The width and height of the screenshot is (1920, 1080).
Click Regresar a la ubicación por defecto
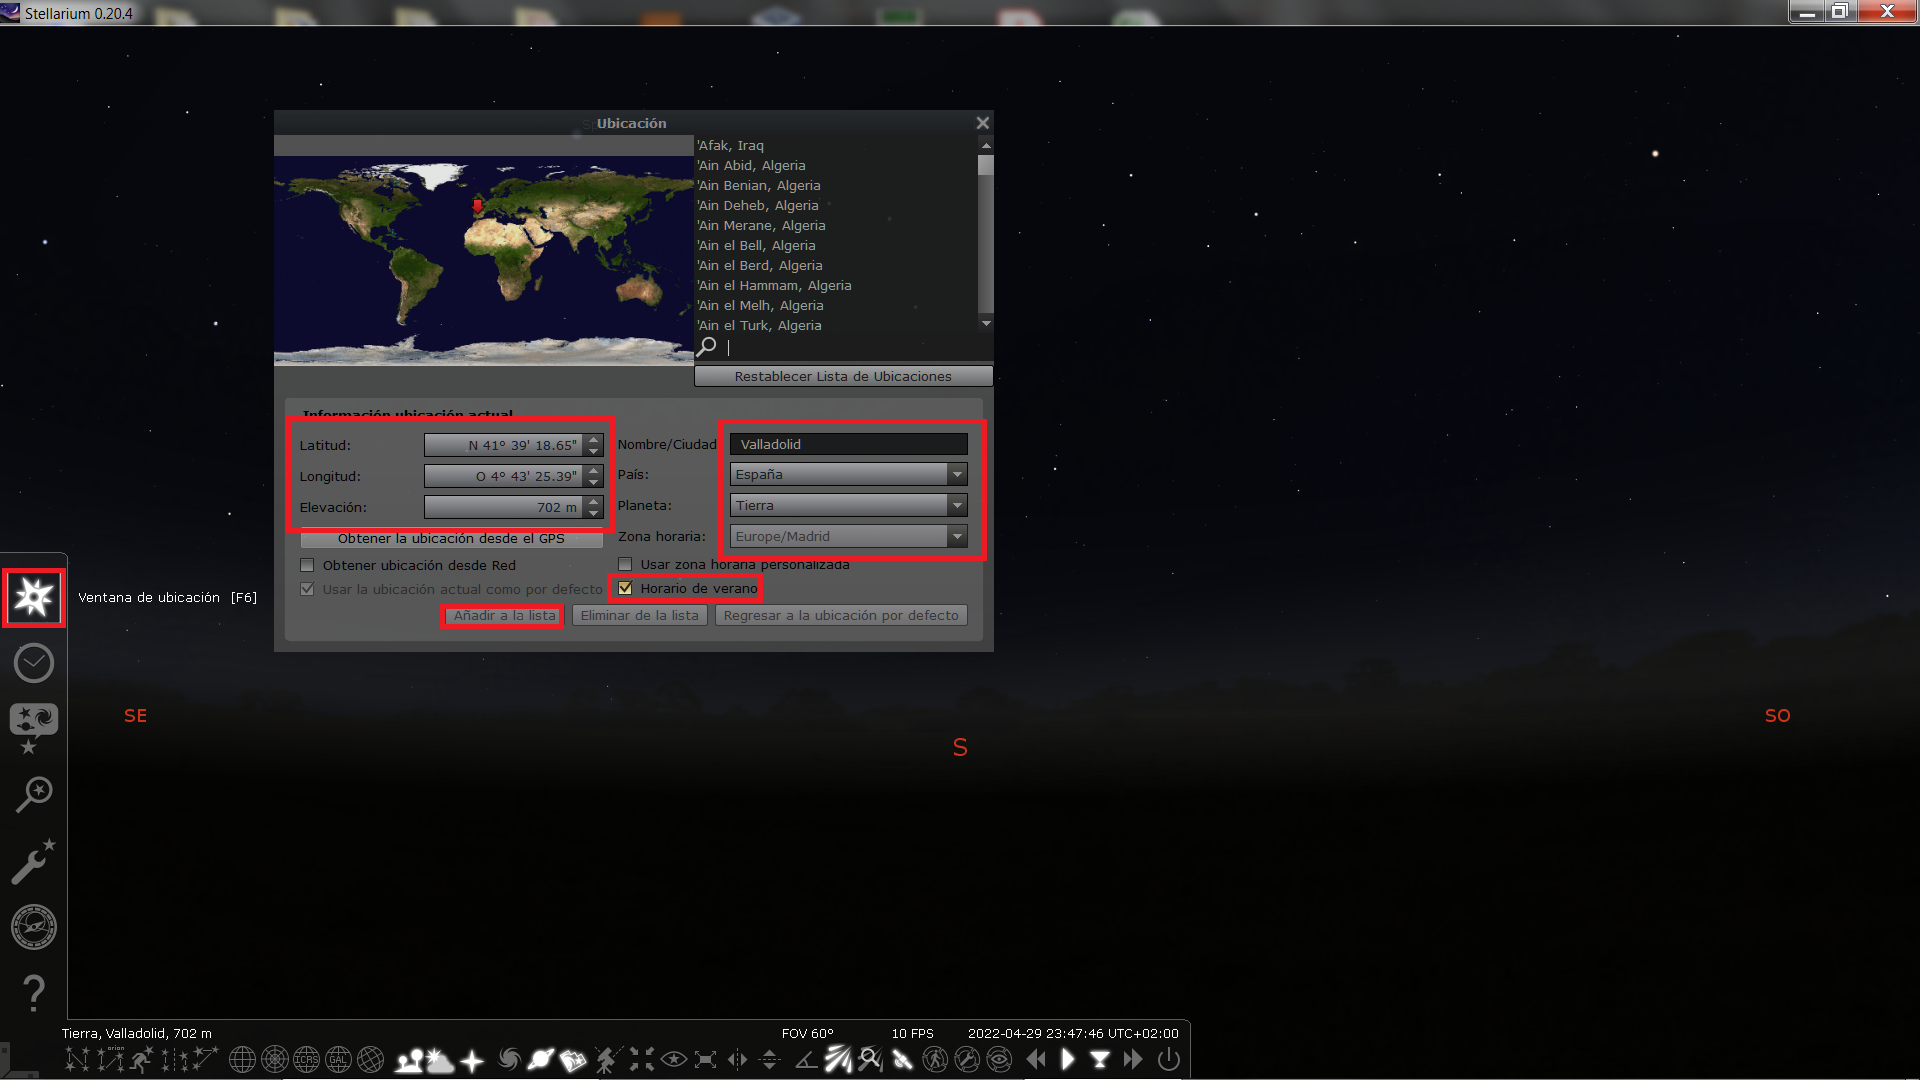(x=841, y=615)
